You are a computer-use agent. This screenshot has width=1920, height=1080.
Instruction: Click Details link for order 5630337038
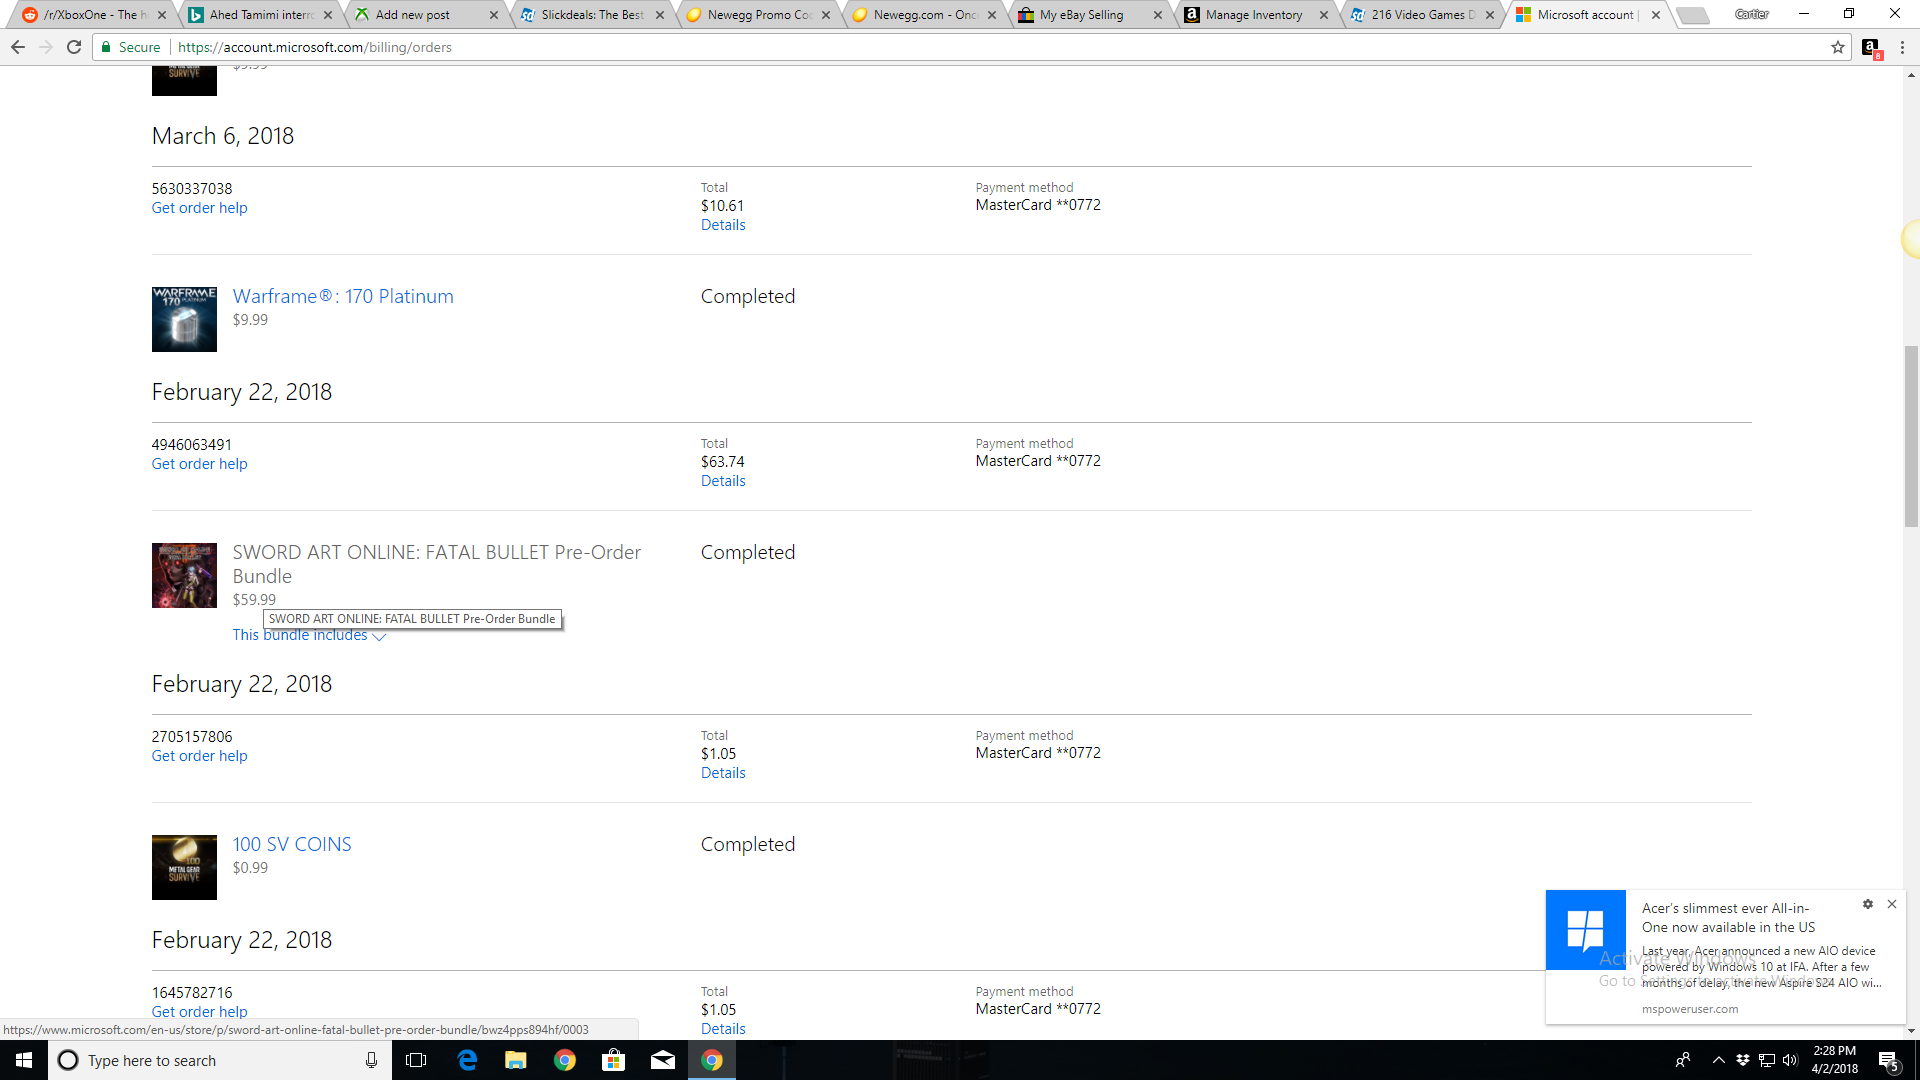pos(723,224)
